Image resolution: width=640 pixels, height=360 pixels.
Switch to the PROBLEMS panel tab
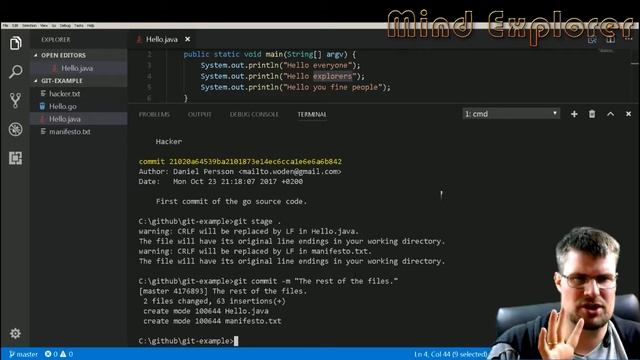pyautogui.click(x=154, y=114)
